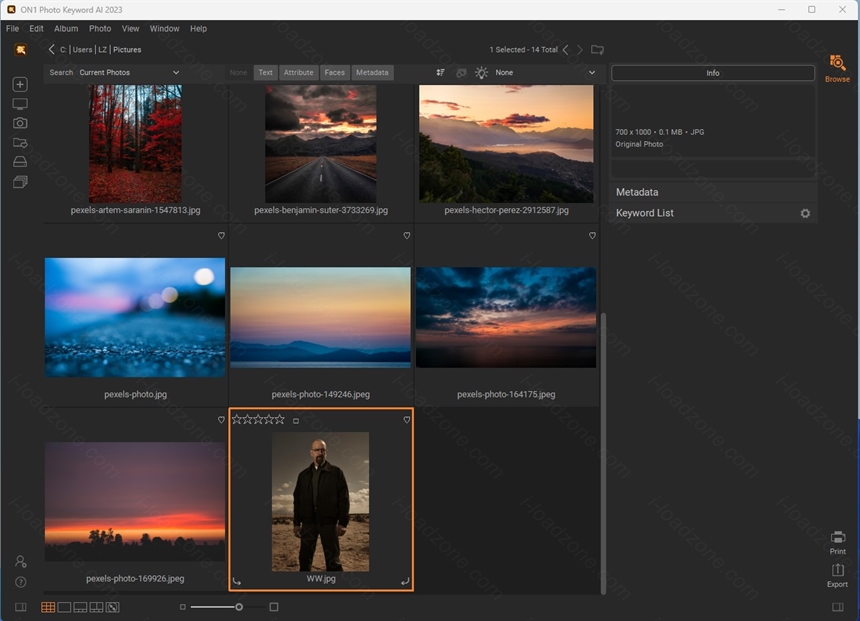Open the cataloged folders icon in sidebar

coord(20,143)
